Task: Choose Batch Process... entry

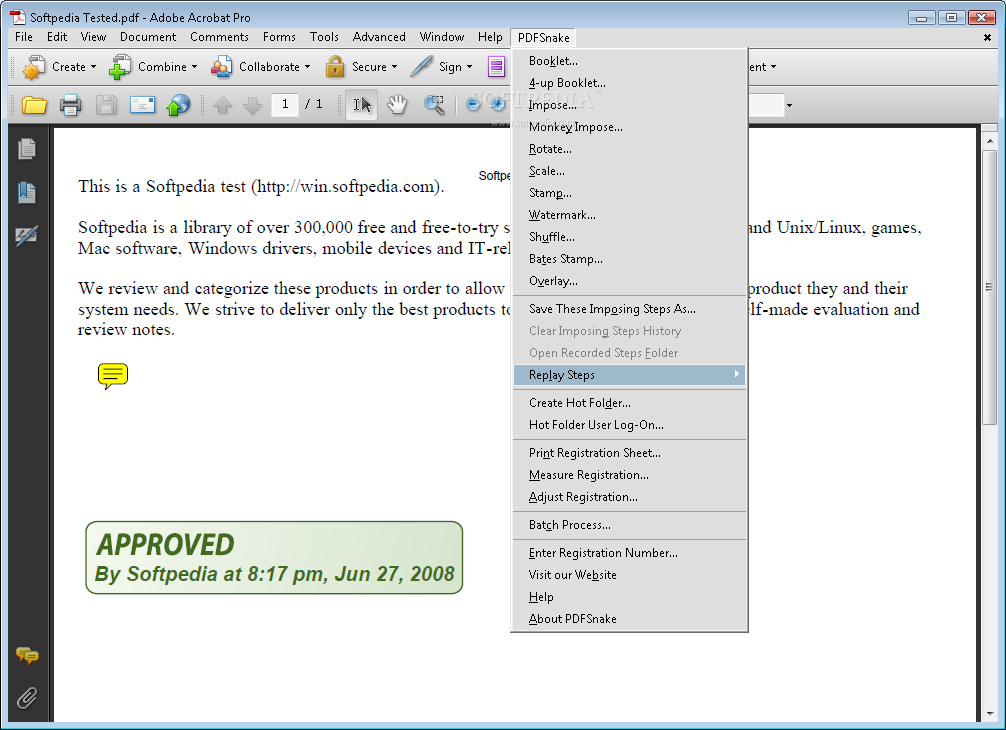Action: [x=629, y=525]
